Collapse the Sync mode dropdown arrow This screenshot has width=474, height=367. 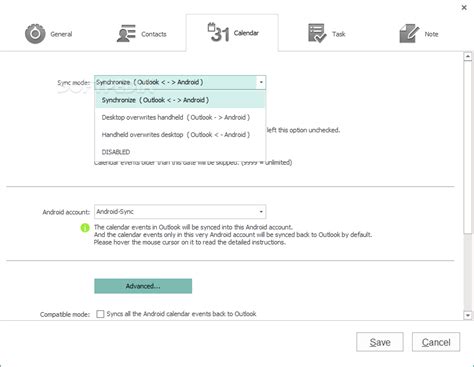(x=261, y=82)
